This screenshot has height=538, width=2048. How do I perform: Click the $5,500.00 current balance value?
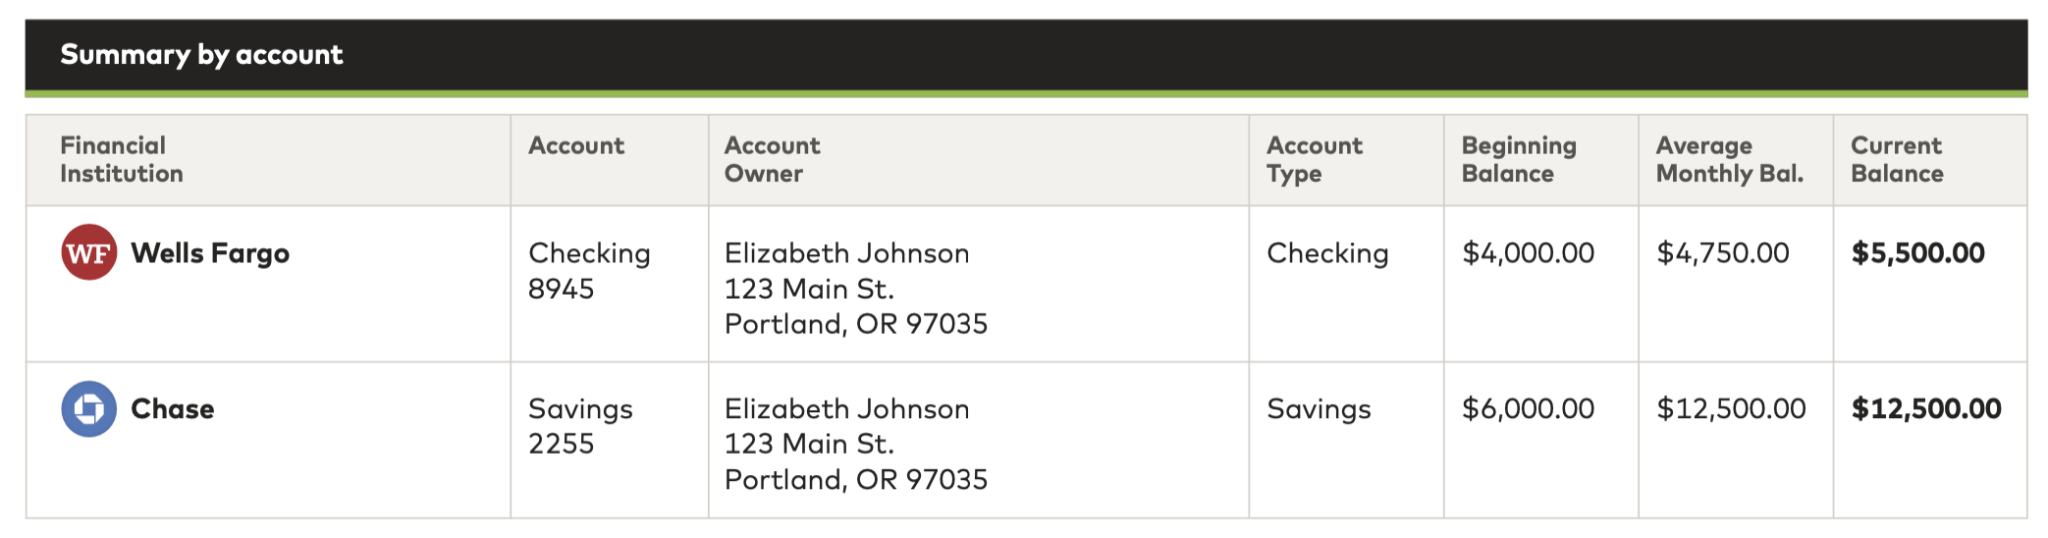click(1917, 252)
